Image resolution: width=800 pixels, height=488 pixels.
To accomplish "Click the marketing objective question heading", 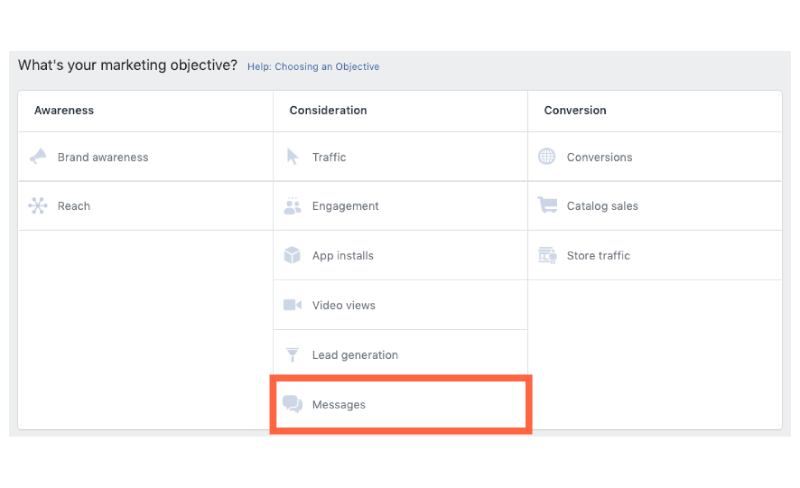I will pos(128,65).
